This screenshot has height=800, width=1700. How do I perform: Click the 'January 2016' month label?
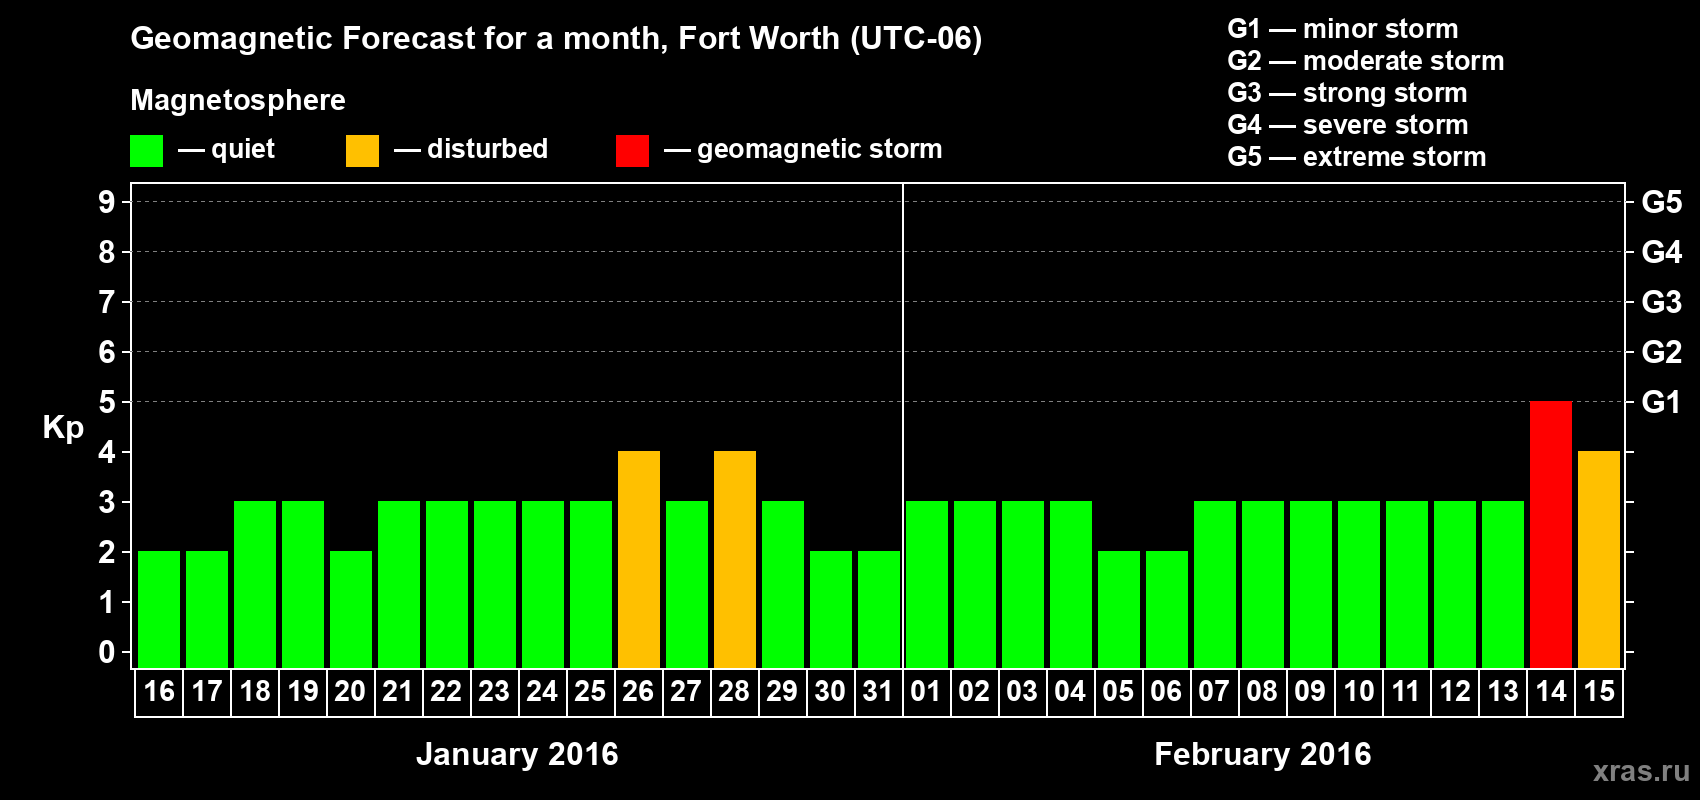(517, 754)
